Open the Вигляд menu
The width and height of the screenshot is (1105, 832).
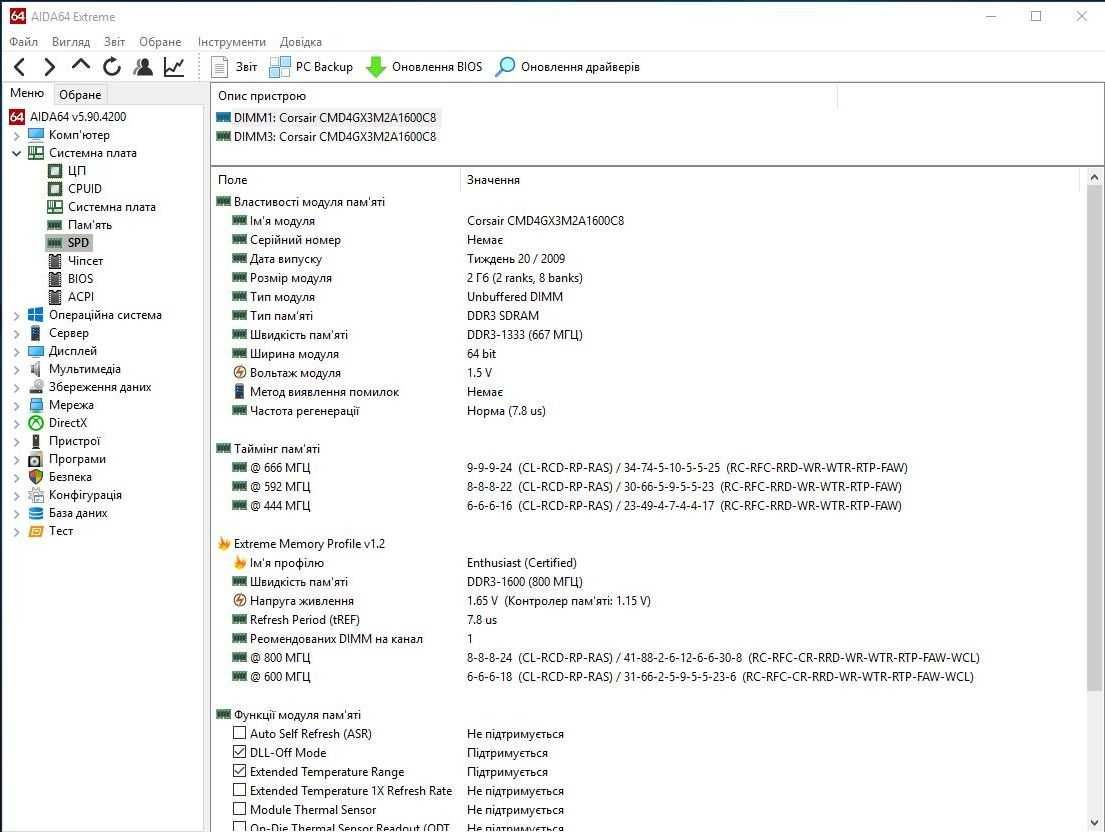coord(70,42)
